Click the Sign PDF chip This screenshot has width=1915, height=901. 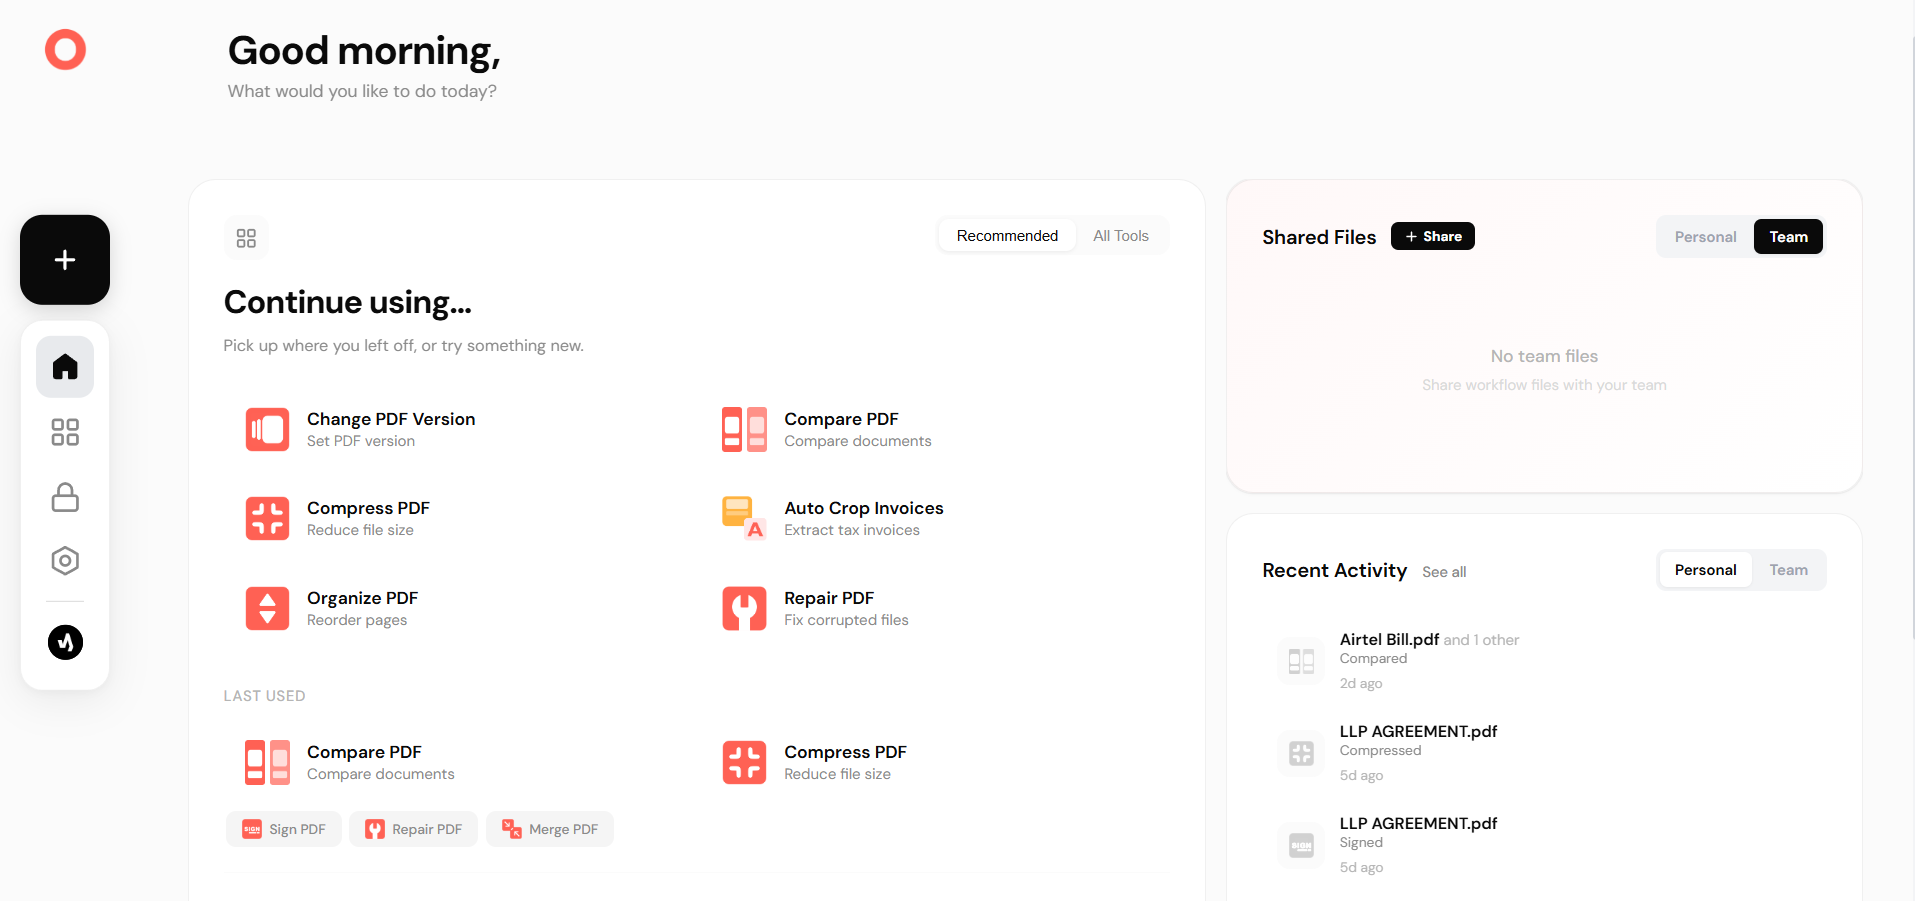(284, 829)
